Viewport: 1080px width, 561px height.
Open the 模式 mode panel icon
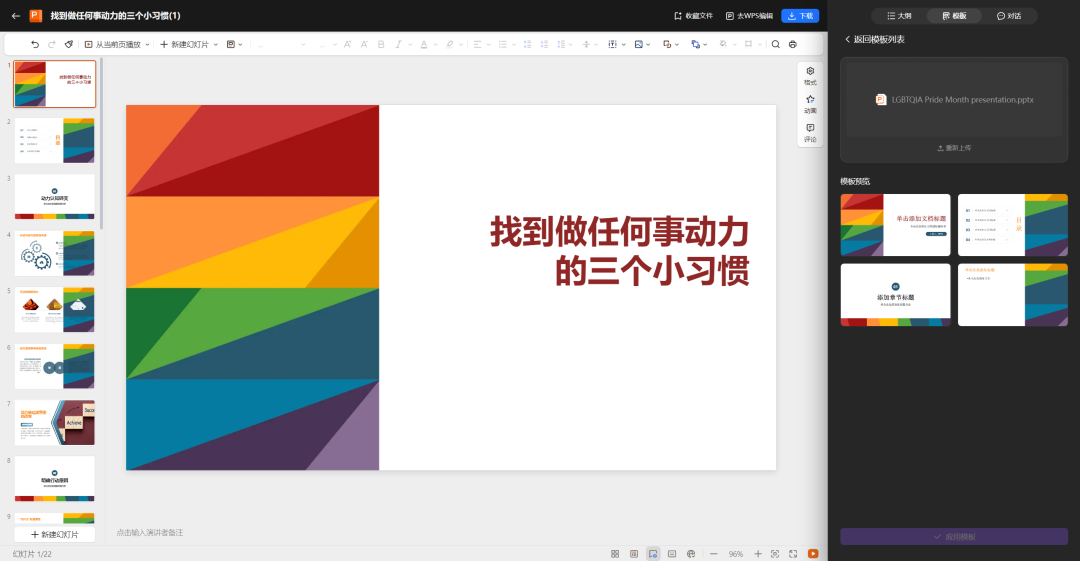(x=810, y=76)
